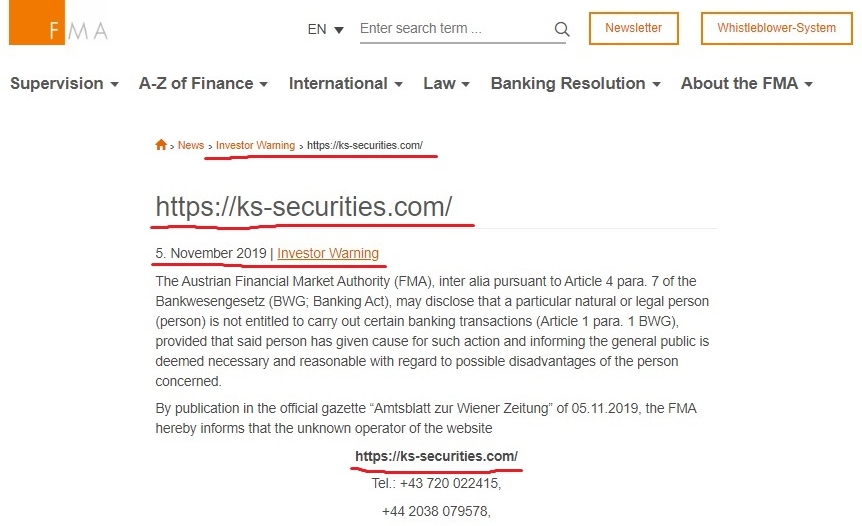Click the orange FMA logo
Image resolution: width=862 pixels, height=526 pixels.
(x=58, y=23)
